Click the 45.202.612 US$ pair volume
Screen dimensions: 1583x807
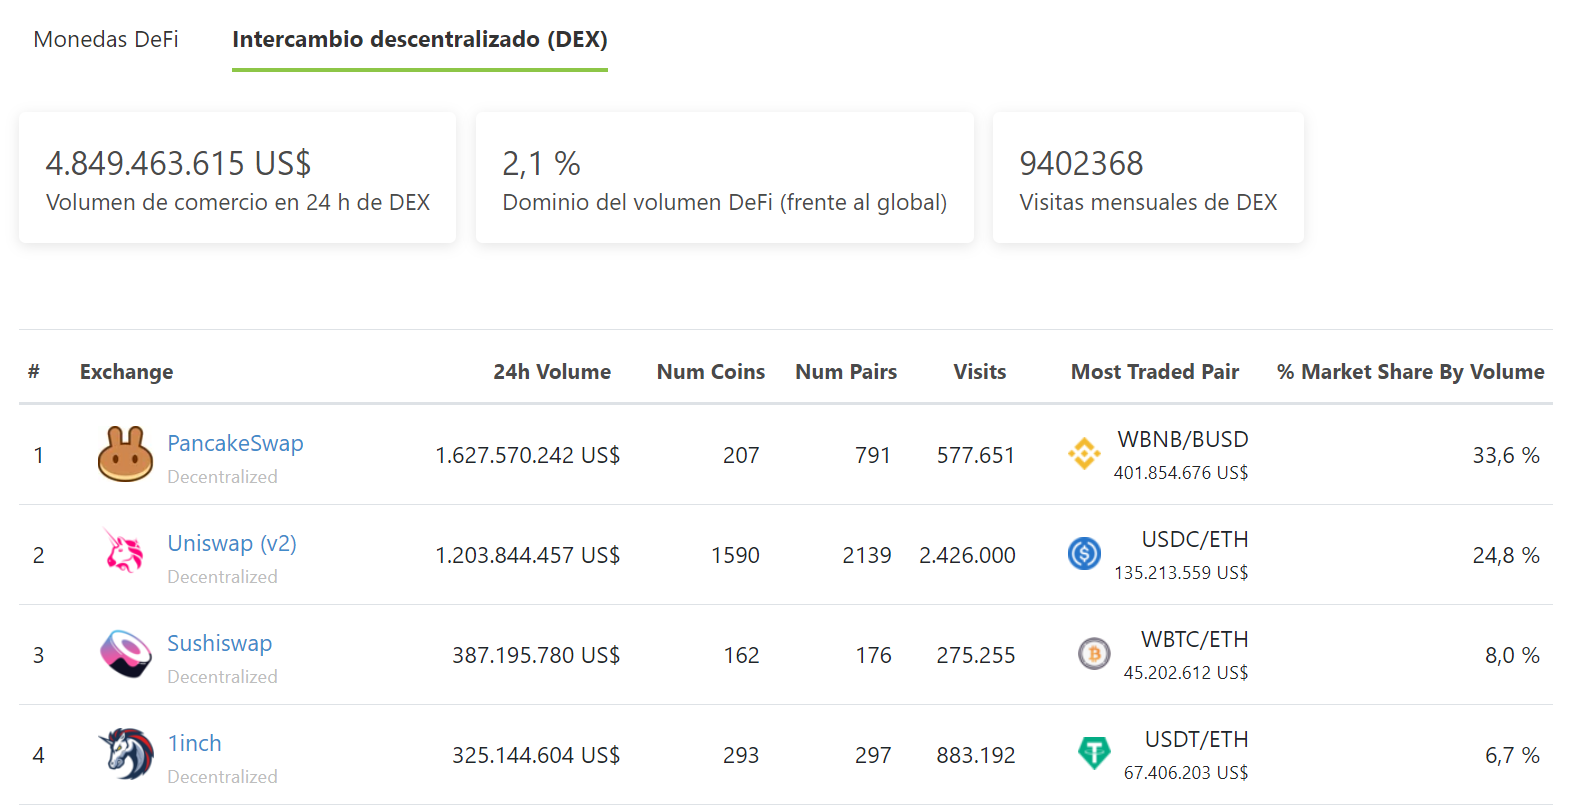1186,673
